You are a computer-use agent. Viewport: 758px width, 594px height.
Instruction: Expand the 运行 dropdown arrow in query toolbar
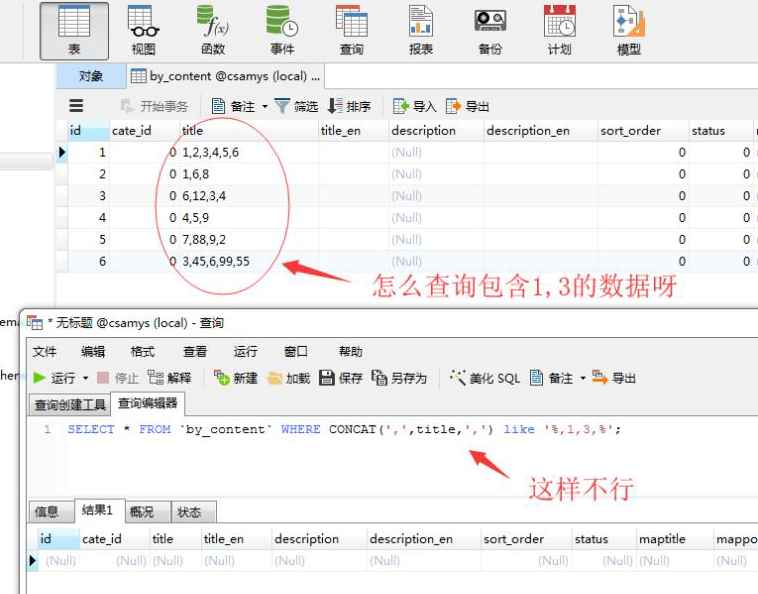pyautogui.click(x=86, y=377)
